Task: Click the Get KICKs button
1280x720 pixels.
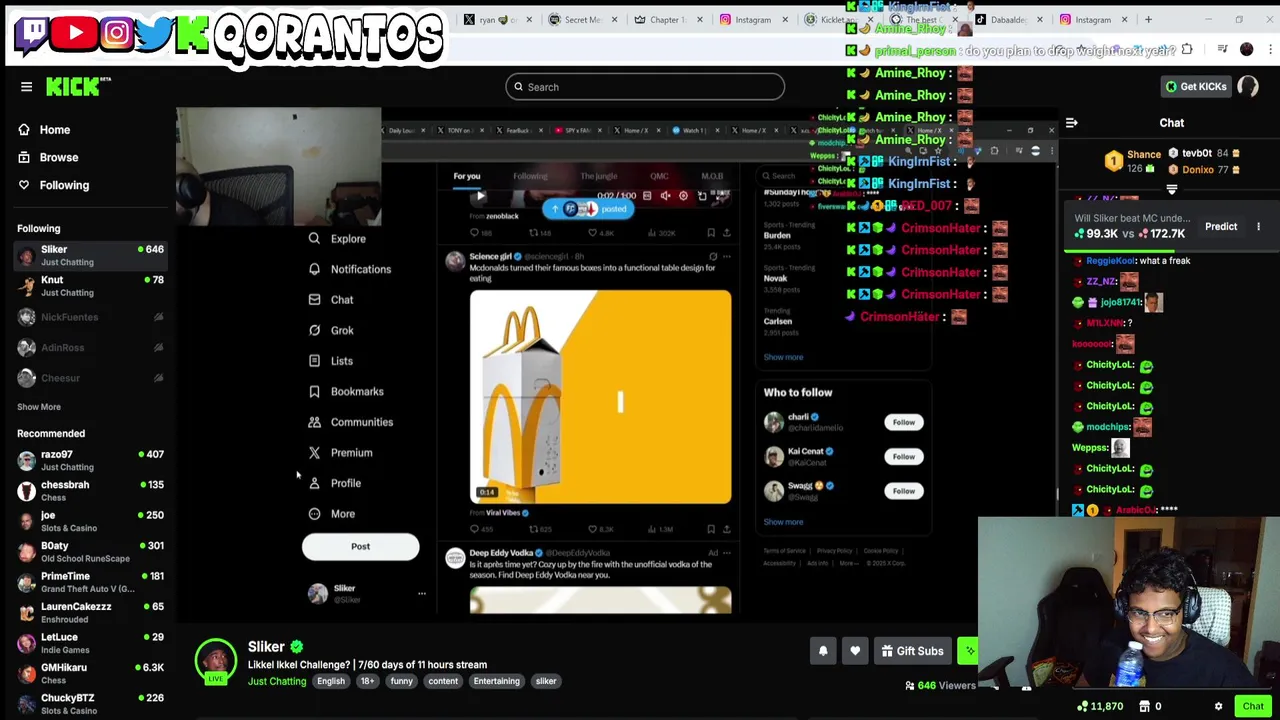Action: pos(1195,87)
